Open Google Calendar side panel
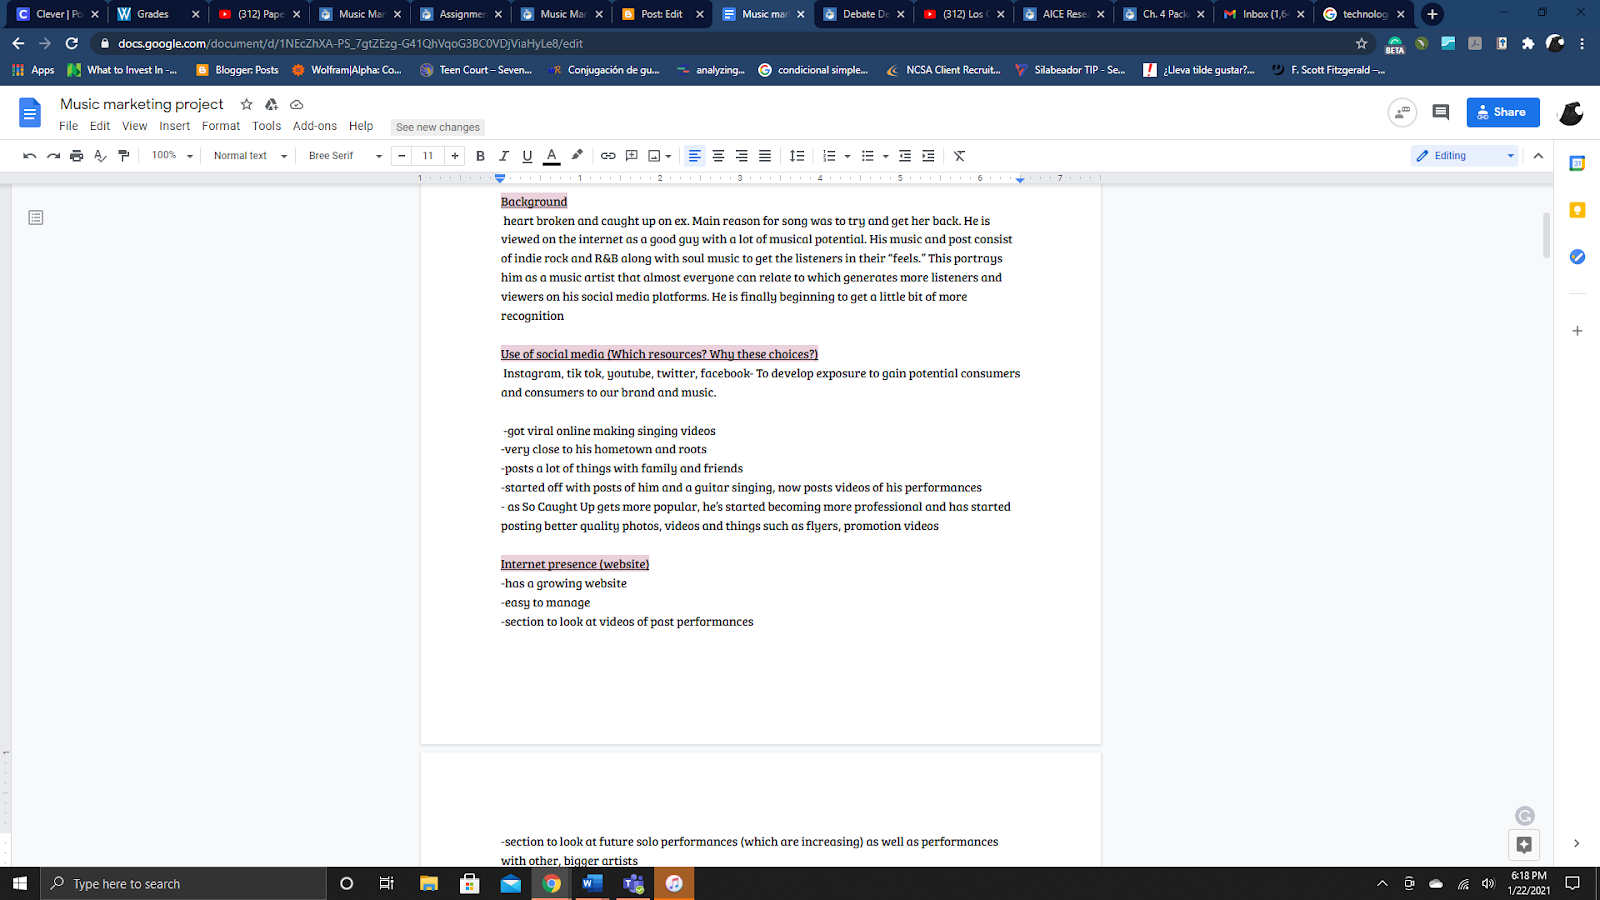The image size is (1600, 900). 1577,164
